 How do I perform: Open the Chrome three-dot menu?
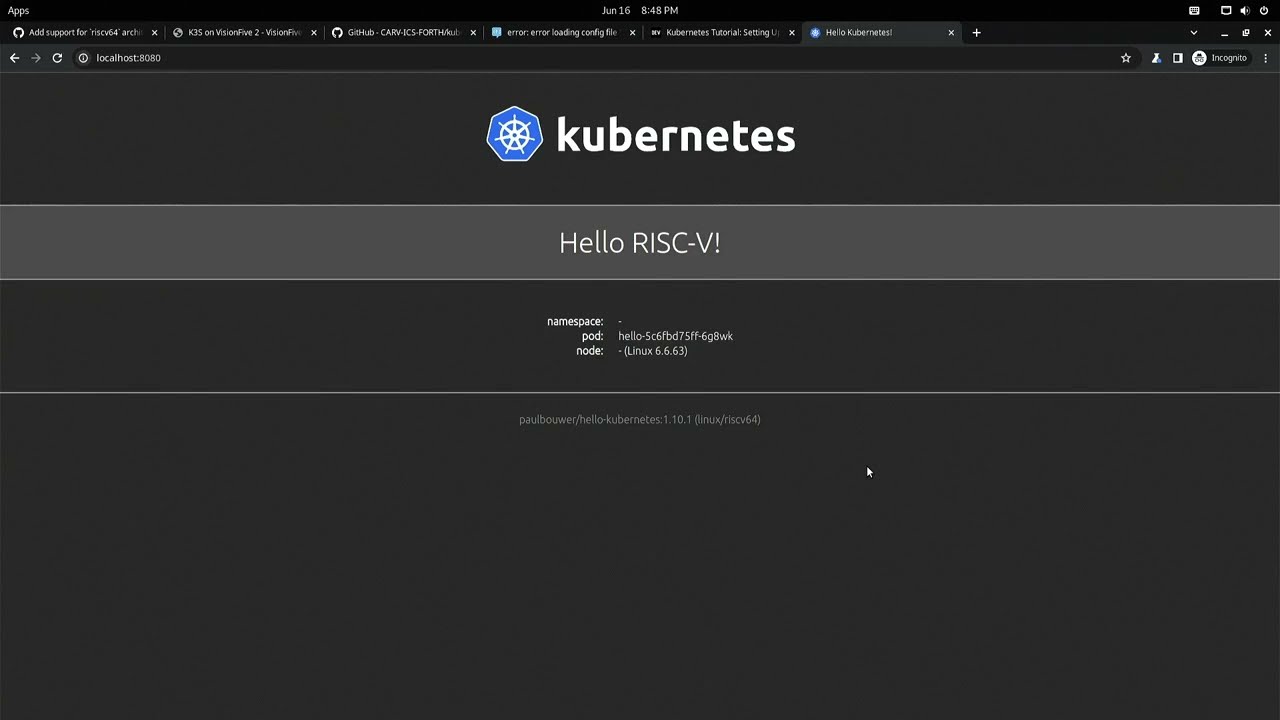pos(1266,58)
